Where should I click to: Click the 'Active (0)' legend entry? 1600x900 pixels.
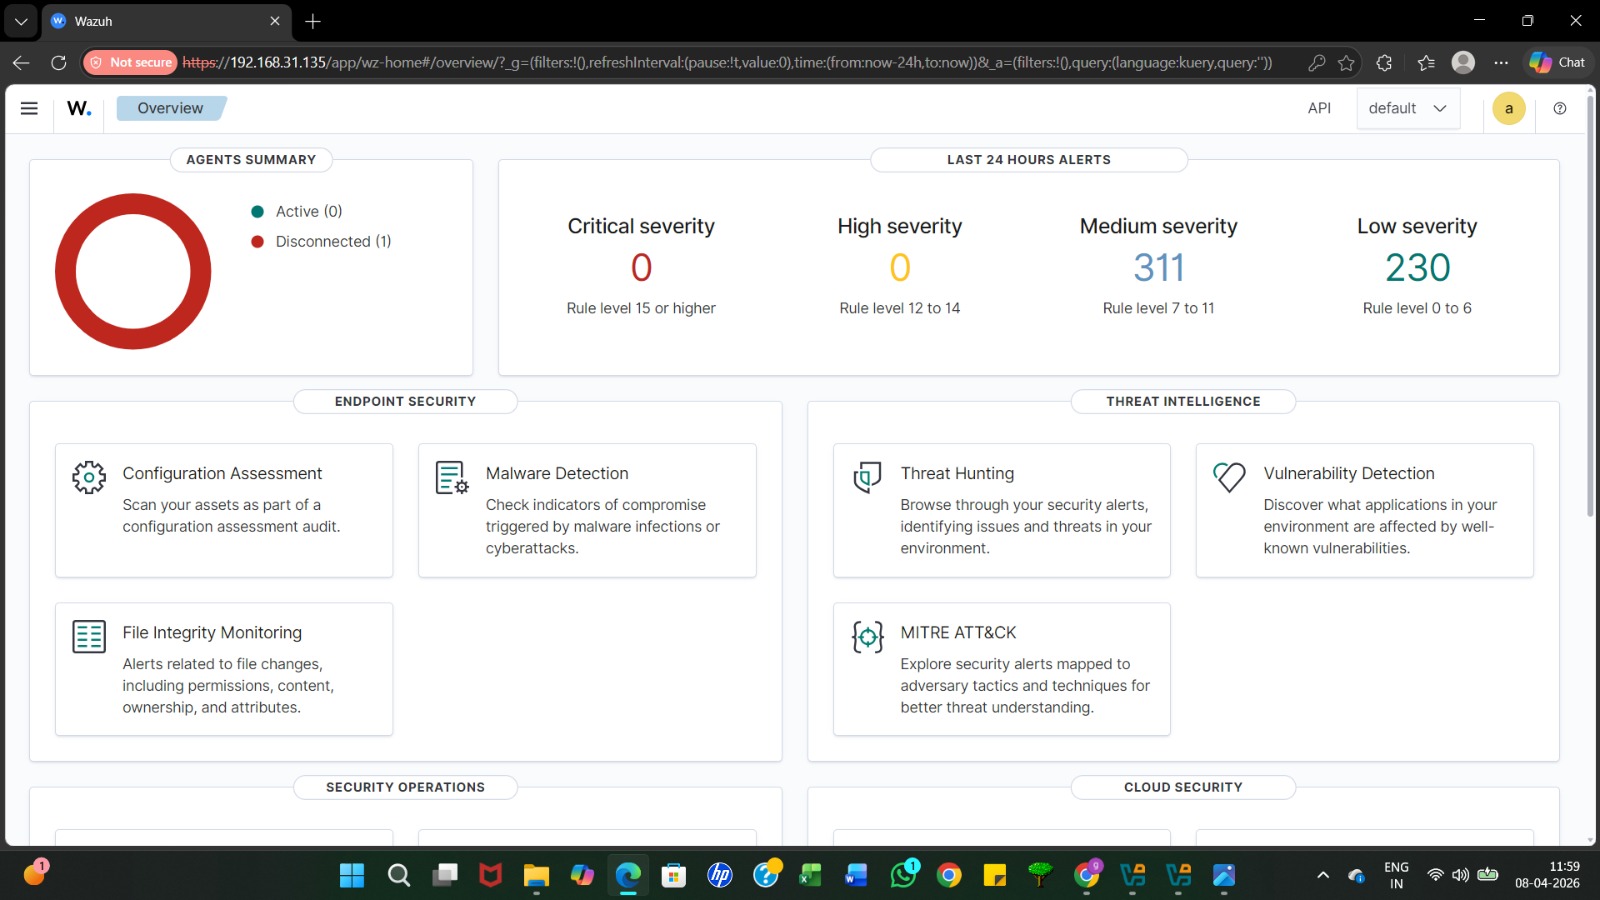(297, 211)
